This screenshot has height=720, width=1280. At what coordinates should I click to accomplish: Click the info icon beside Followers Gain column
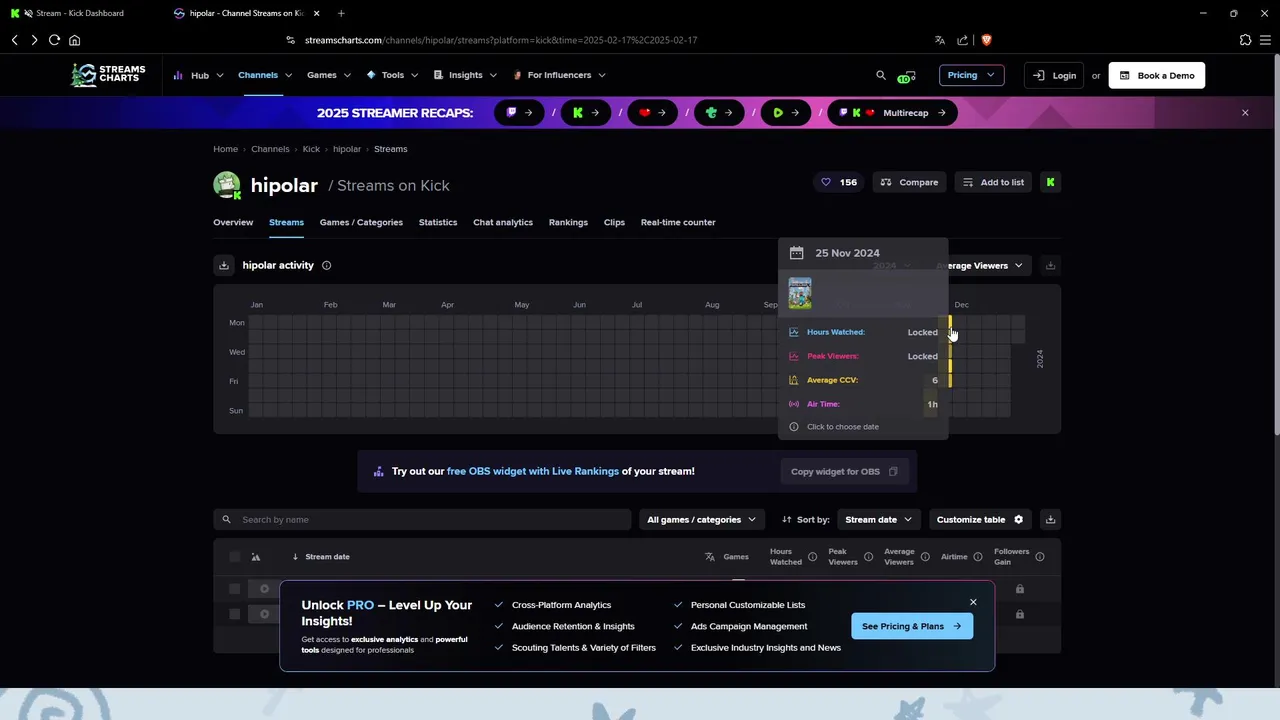(x=1040, y=557)
